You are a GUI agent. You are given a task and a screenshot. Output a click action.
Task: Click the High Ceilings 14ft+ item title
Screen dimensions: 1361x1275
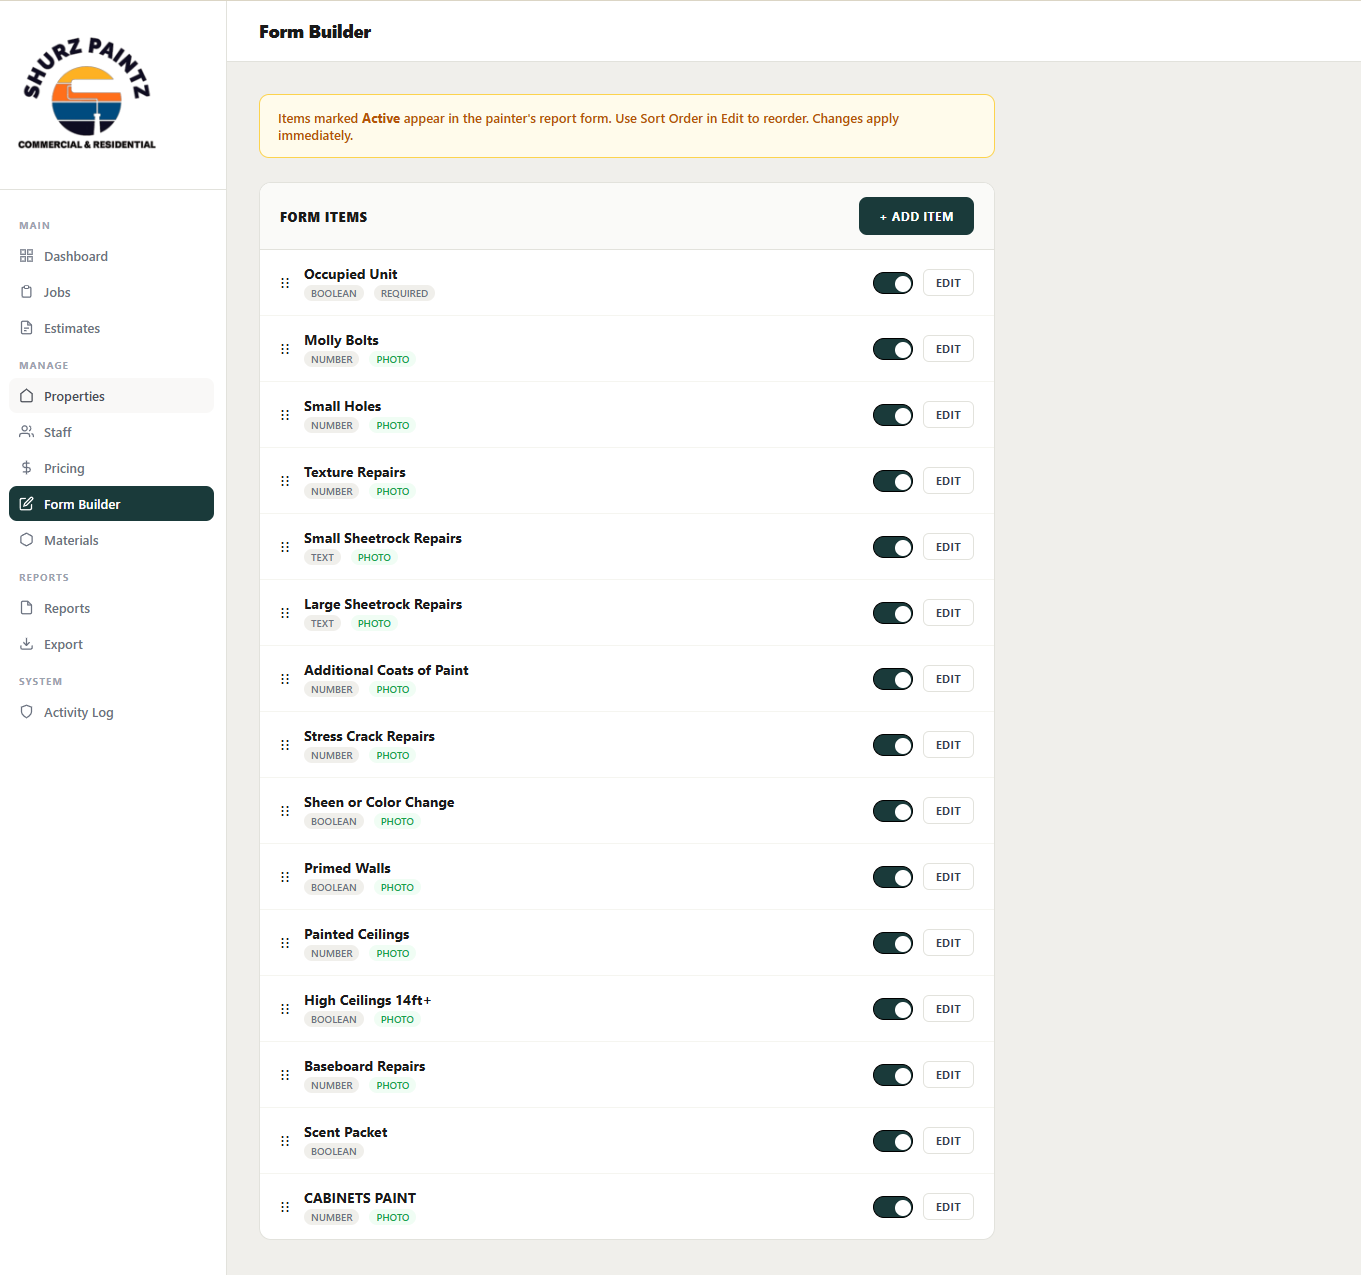tap(368, 1000)
